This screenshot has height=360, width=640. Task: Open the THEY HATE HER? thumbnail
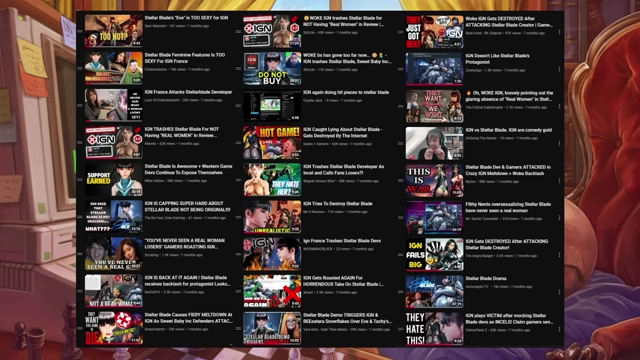(272, 180)
